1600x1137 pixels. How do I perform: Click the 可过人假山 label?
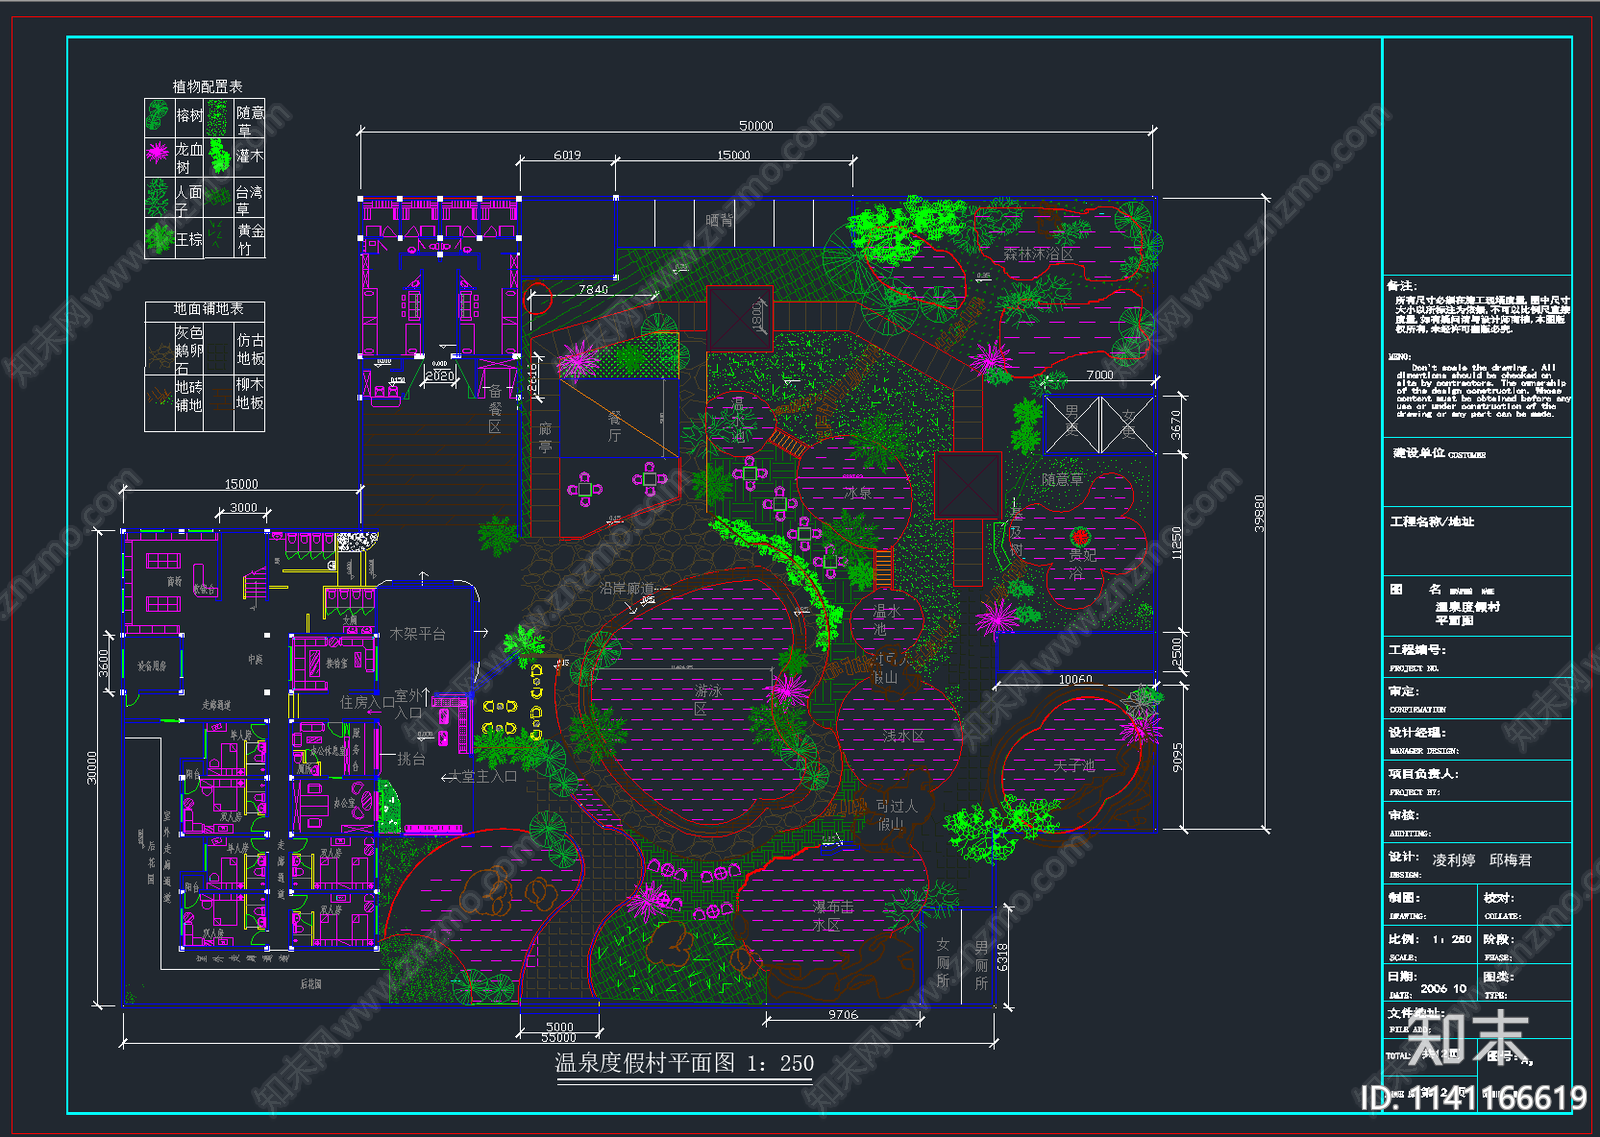[x=897, y=815]
